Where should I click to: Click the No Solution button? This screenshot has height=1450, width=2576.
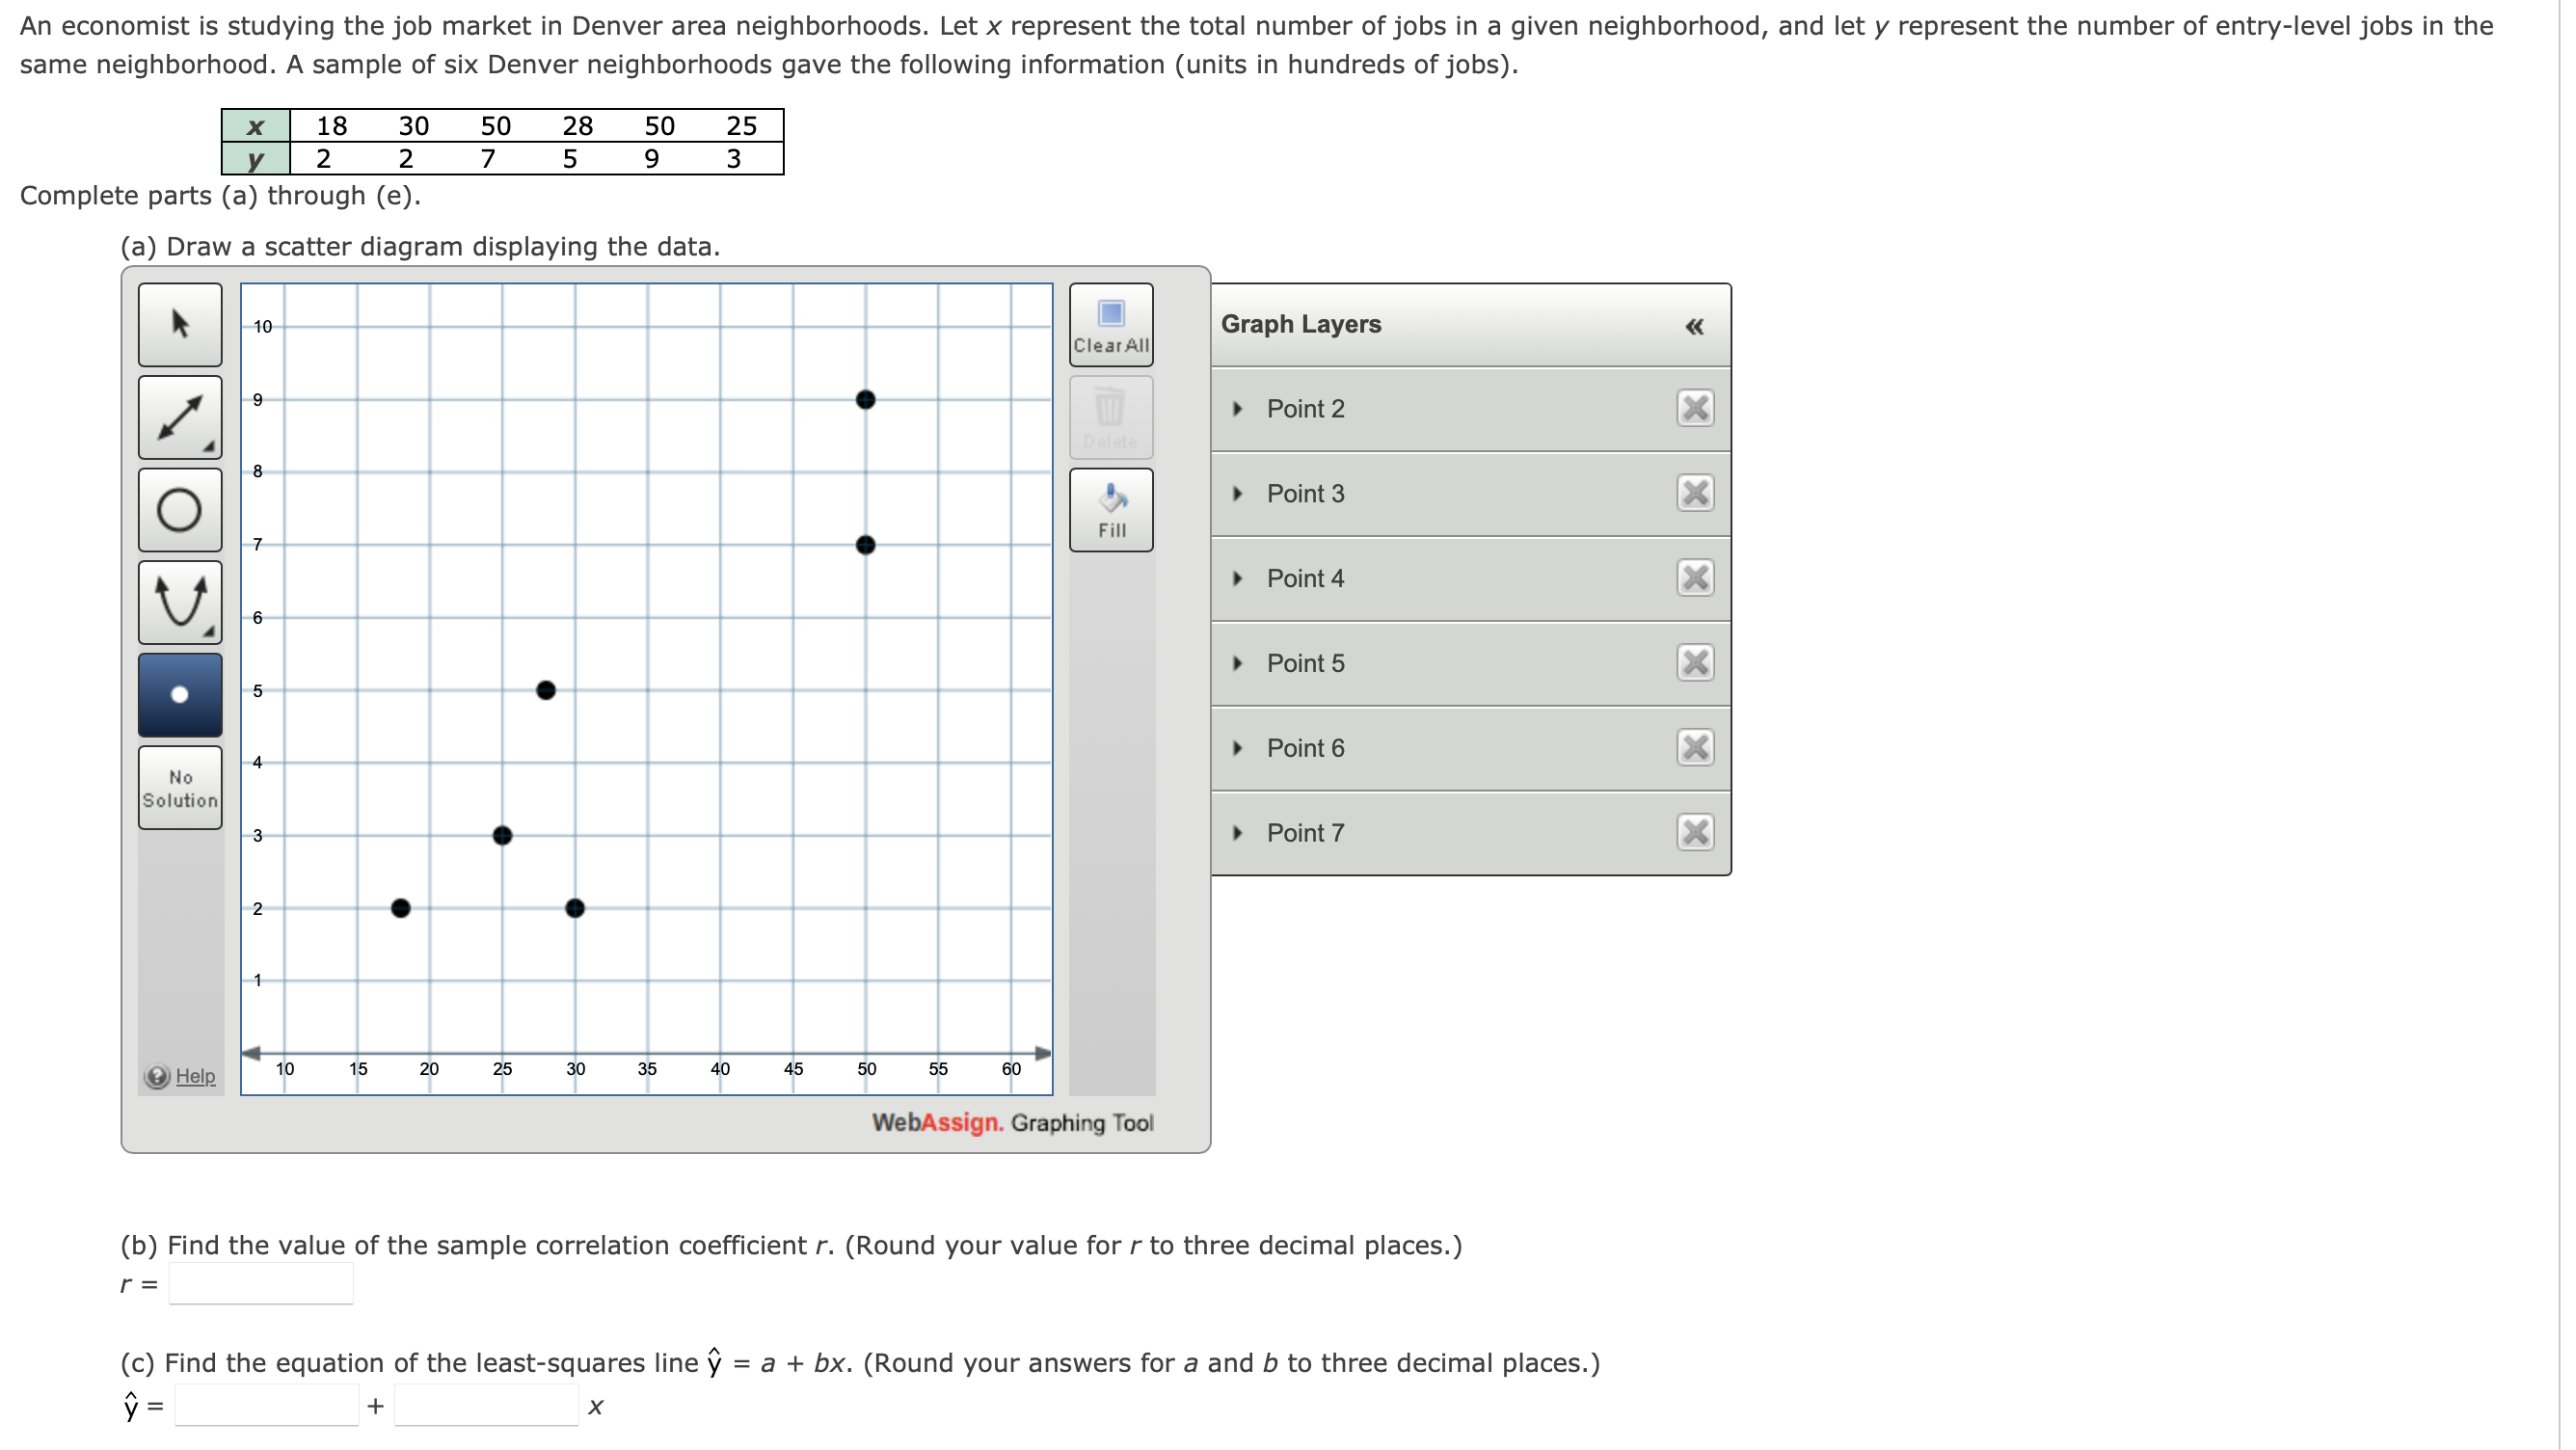point(180,788)
